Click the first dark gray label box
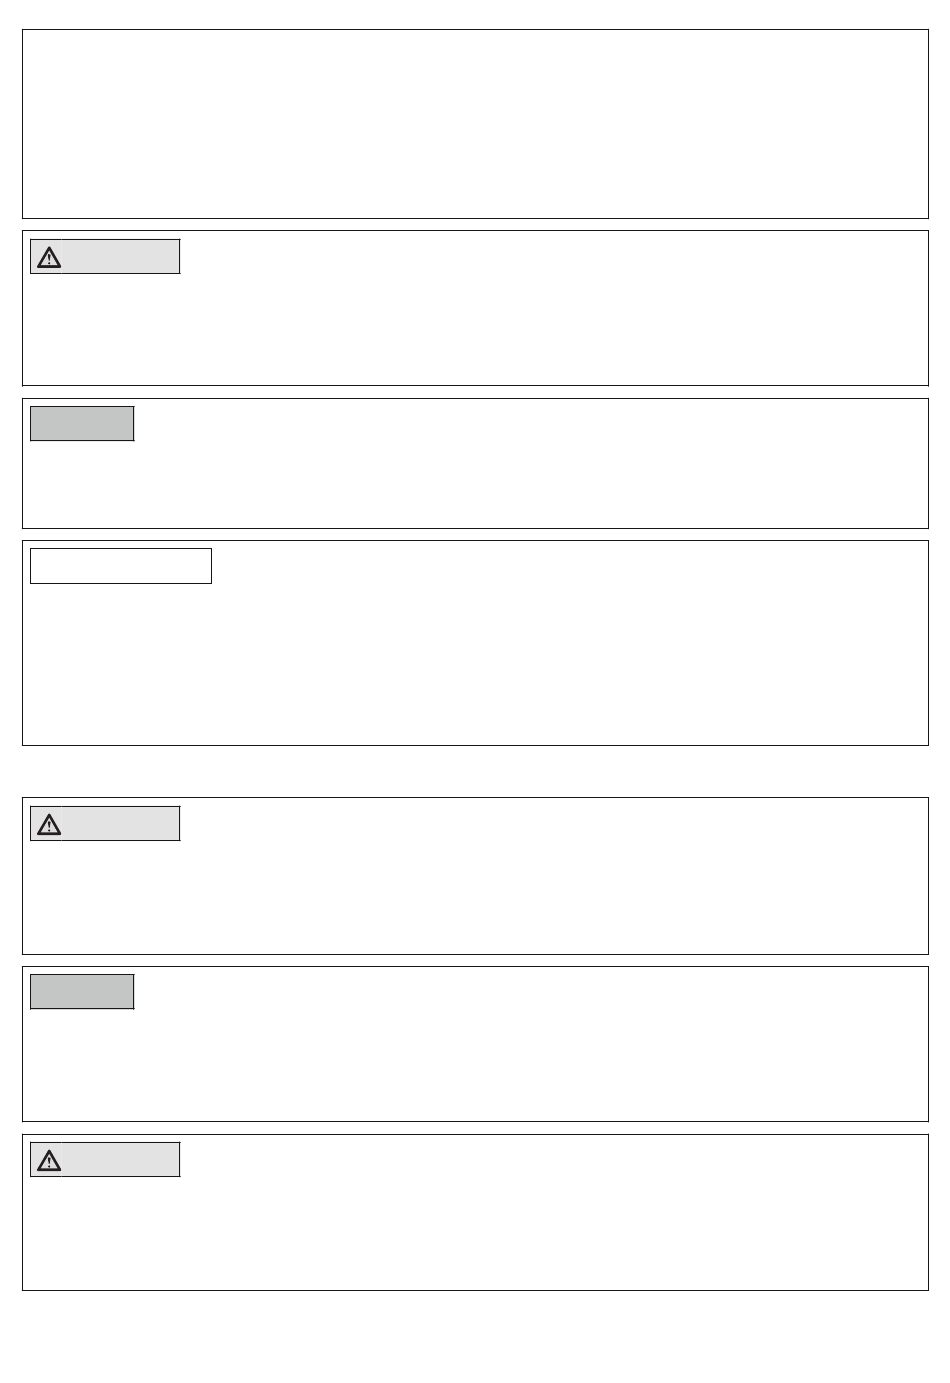 pos(82,423)
